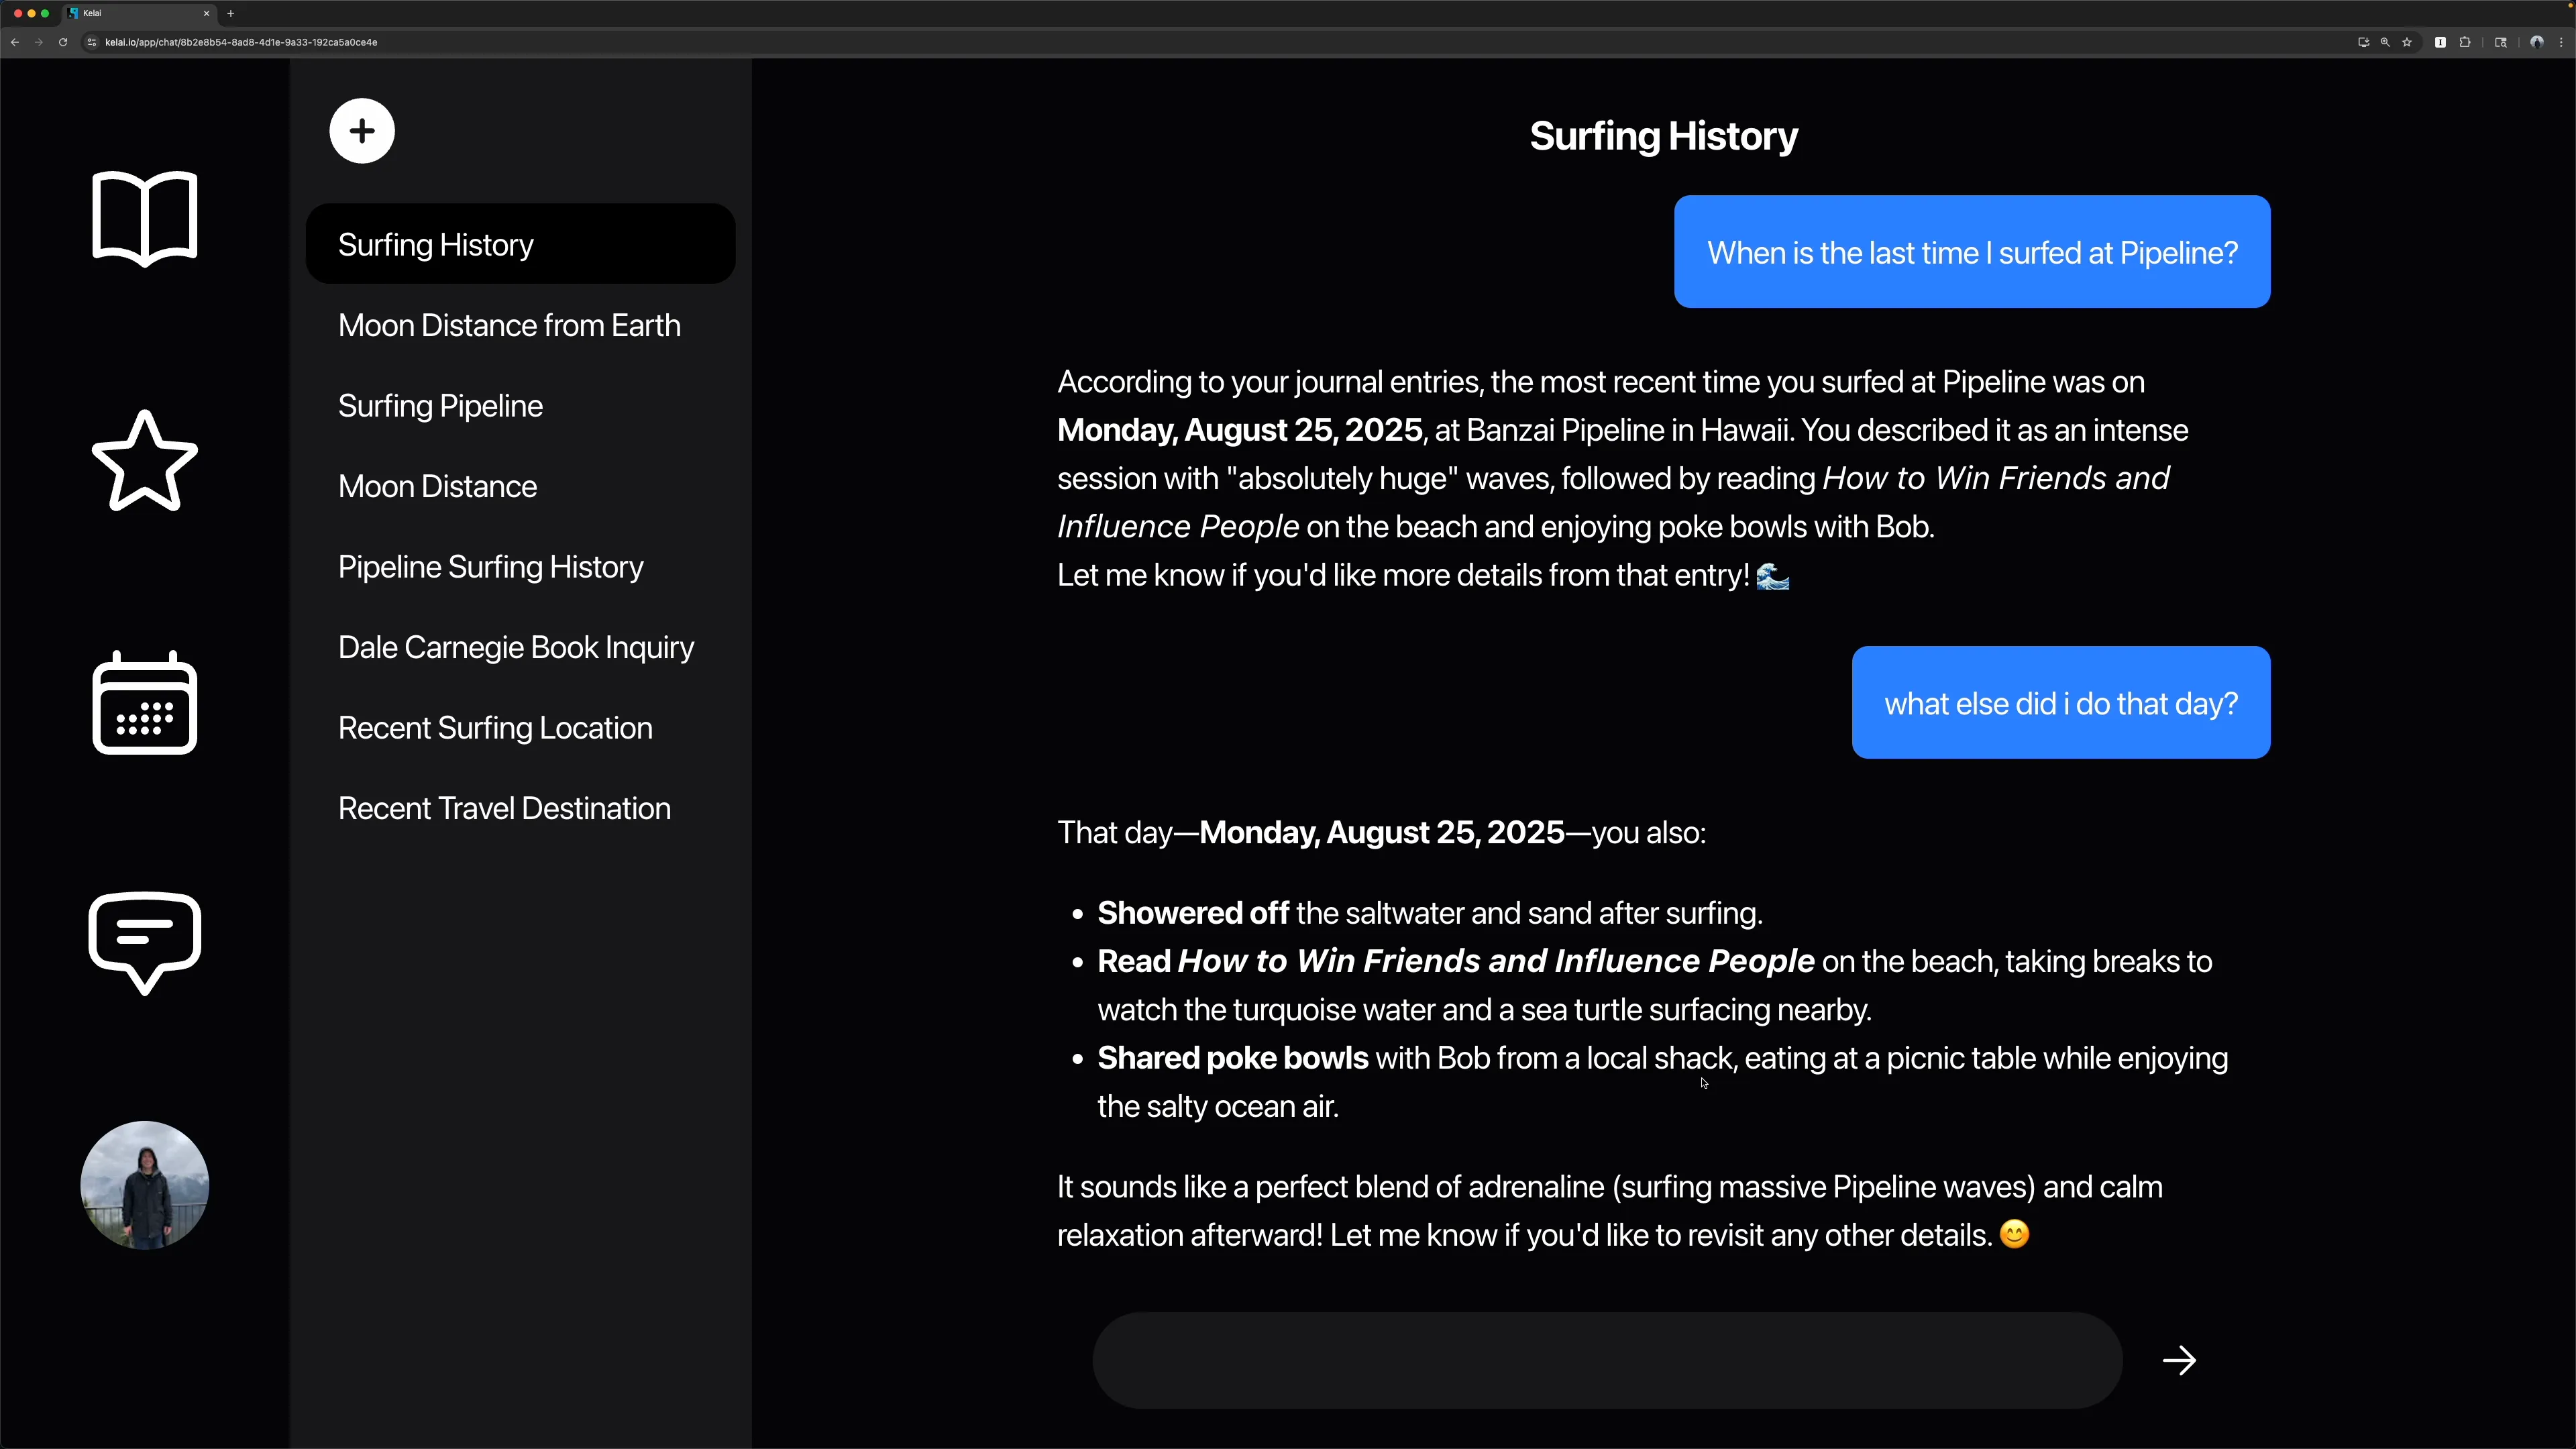
Task: Select the Pipeline Surfing History conversation
Action: (490, 567)
